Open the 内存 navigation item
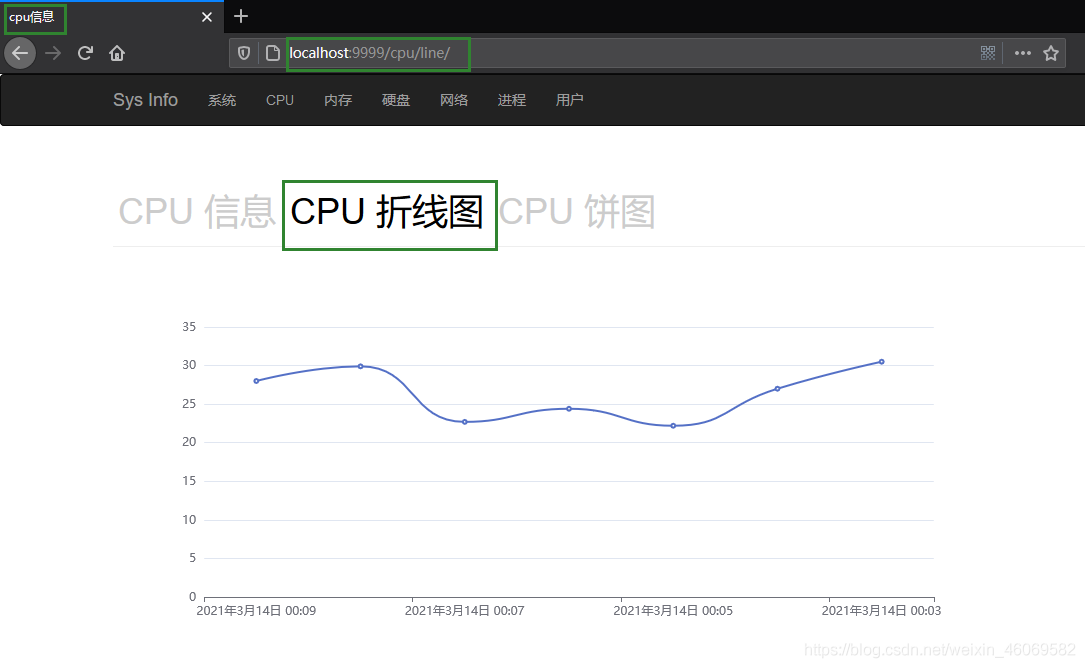This screenshot has height=668, width=1085. pos(338,100)
